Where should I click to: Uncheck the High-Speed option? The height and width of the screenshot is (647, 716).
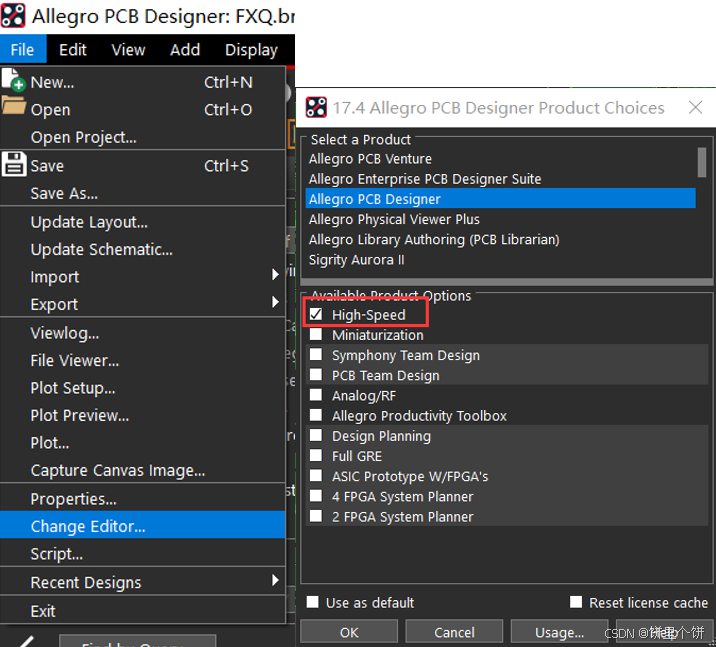pos(316,314)
